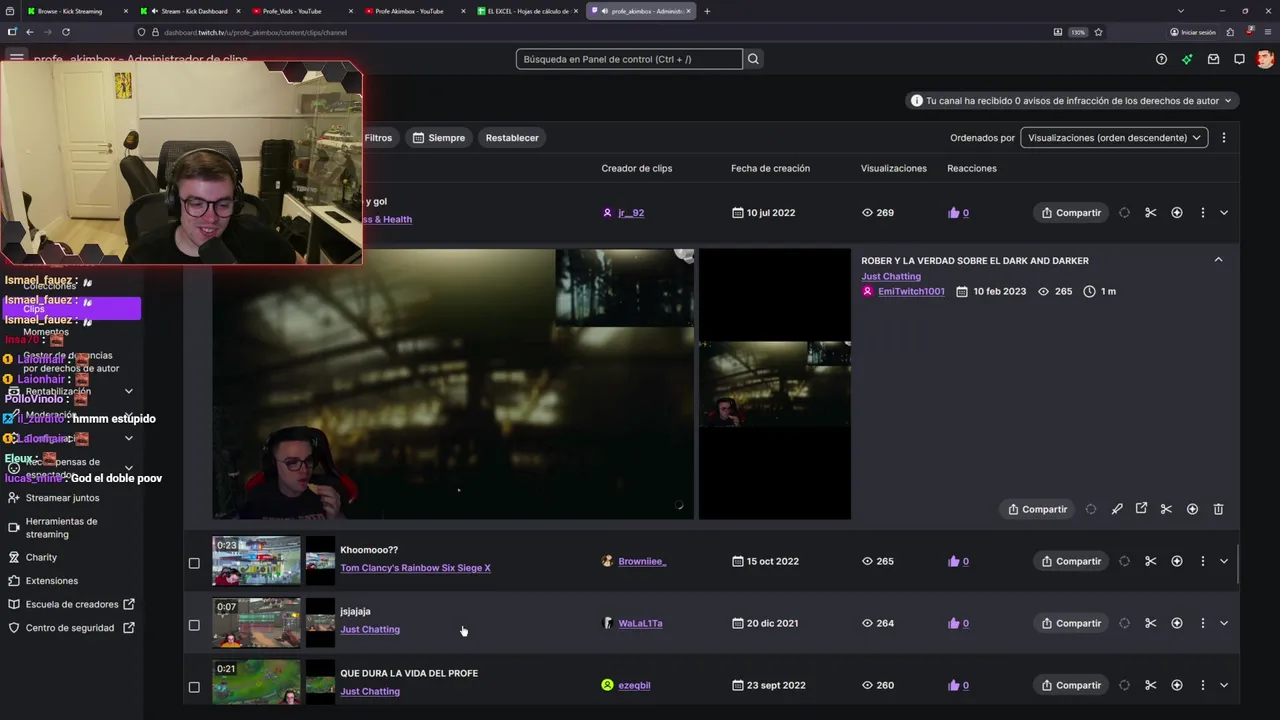The image size is (1280, 720).
Task: Expand the QUE DURA LA VIDA row
Action: point(1224,685)
